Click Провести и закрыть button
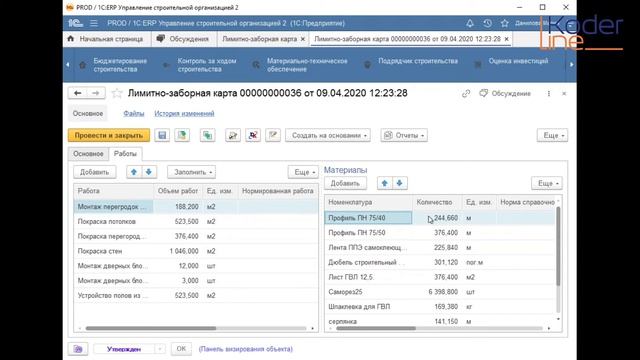The image size is (640, 360). pos(109,135)
